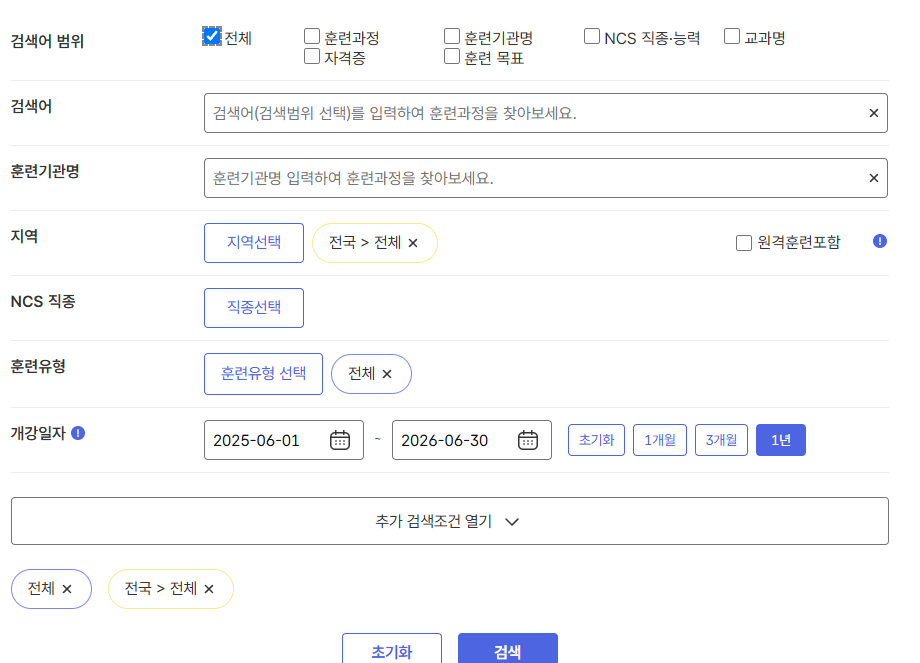
Task: Tick the 교과명 checkbox
Action: pos(732,36)
